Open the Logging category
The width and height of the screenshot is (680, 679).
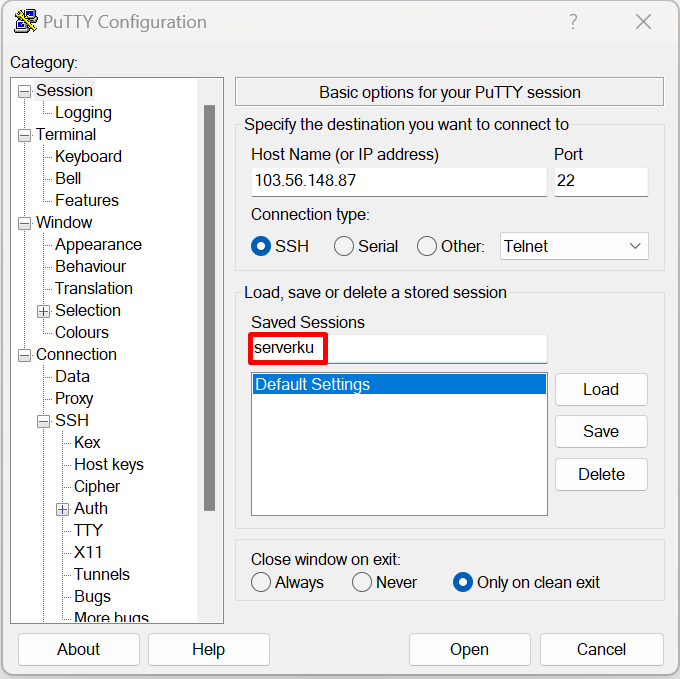83,113
